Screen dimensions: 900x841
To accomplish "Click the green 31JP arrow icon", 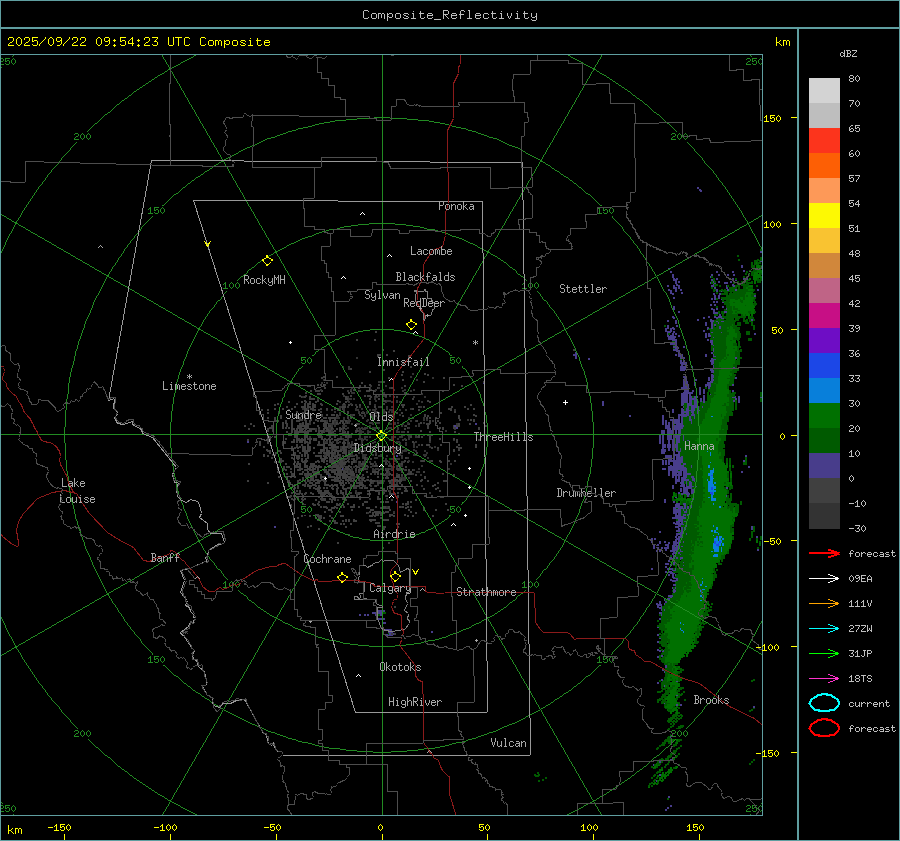I will click(x=824, y=653).
